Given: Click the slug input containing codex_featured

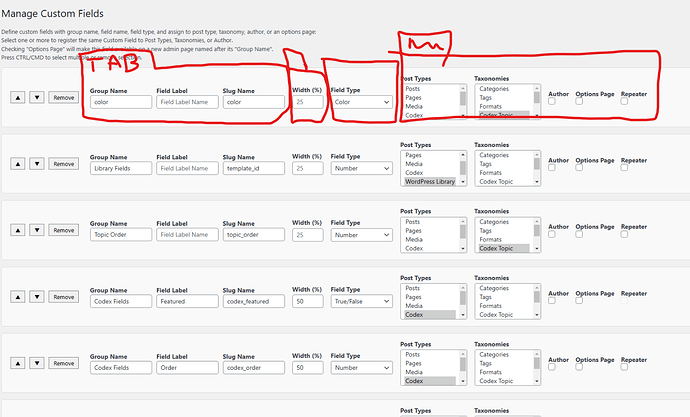Looking at the screenshot, I should (x=254, y=301).
